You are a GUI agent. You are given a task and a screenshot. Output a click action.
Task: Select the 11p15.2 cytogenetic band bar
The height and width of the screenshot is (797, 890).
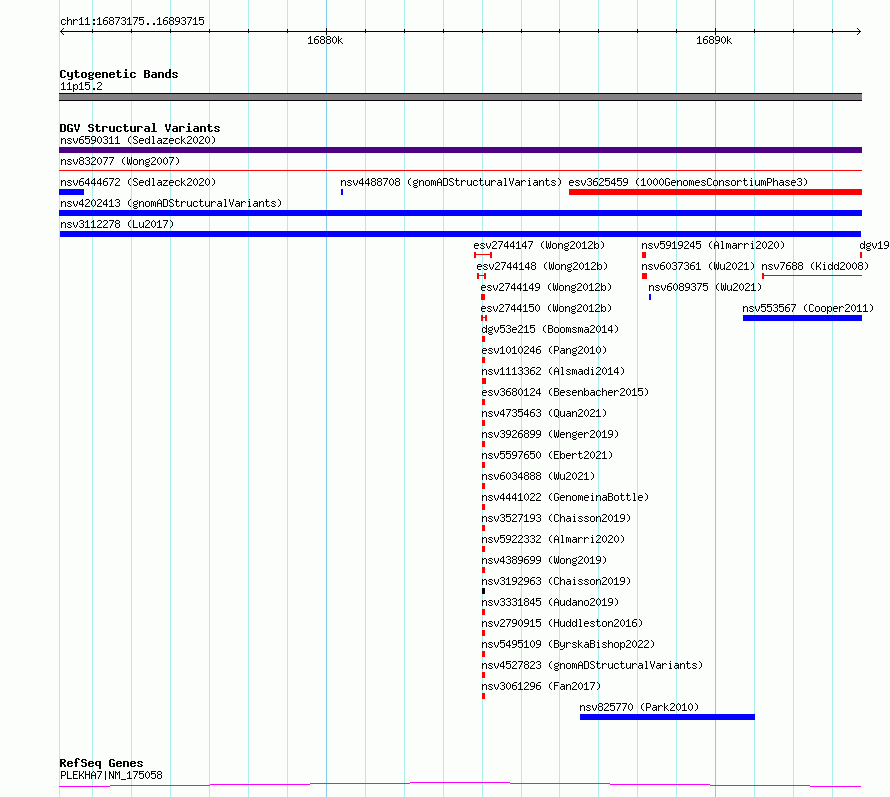pyautogui.click(x=460, y=97)
